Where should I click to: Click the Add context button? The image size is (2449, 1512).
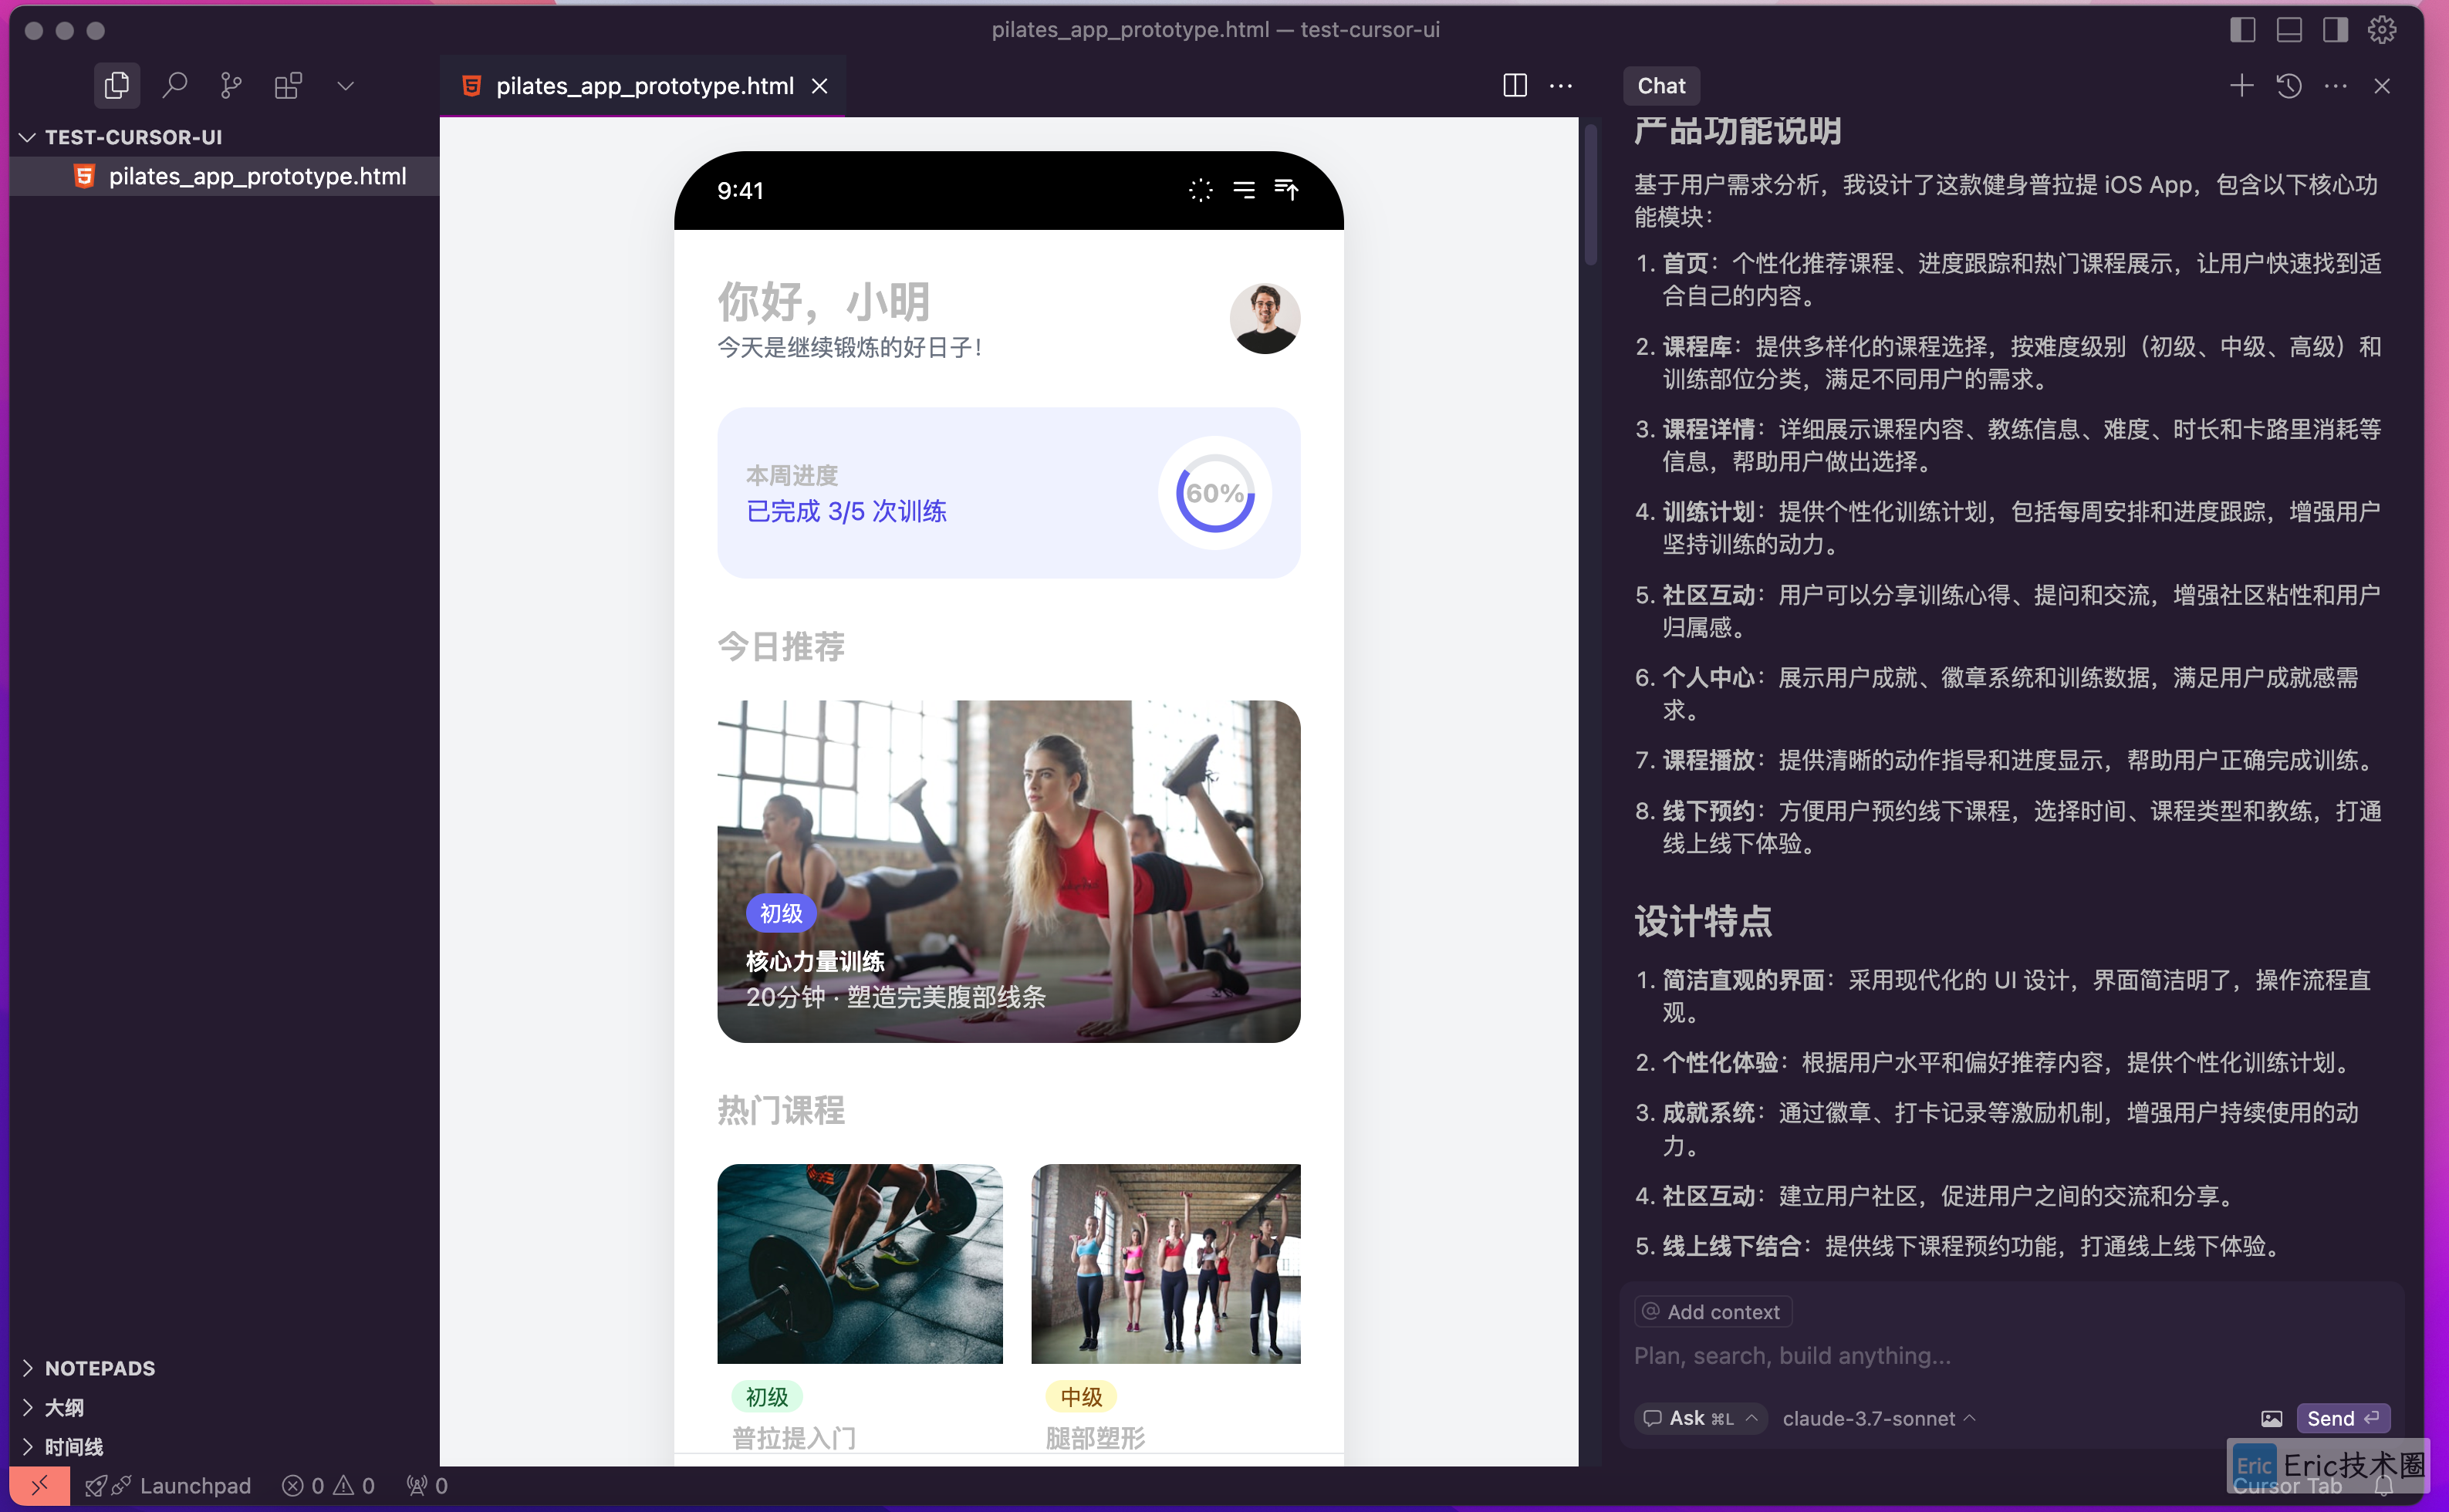1712,1311
